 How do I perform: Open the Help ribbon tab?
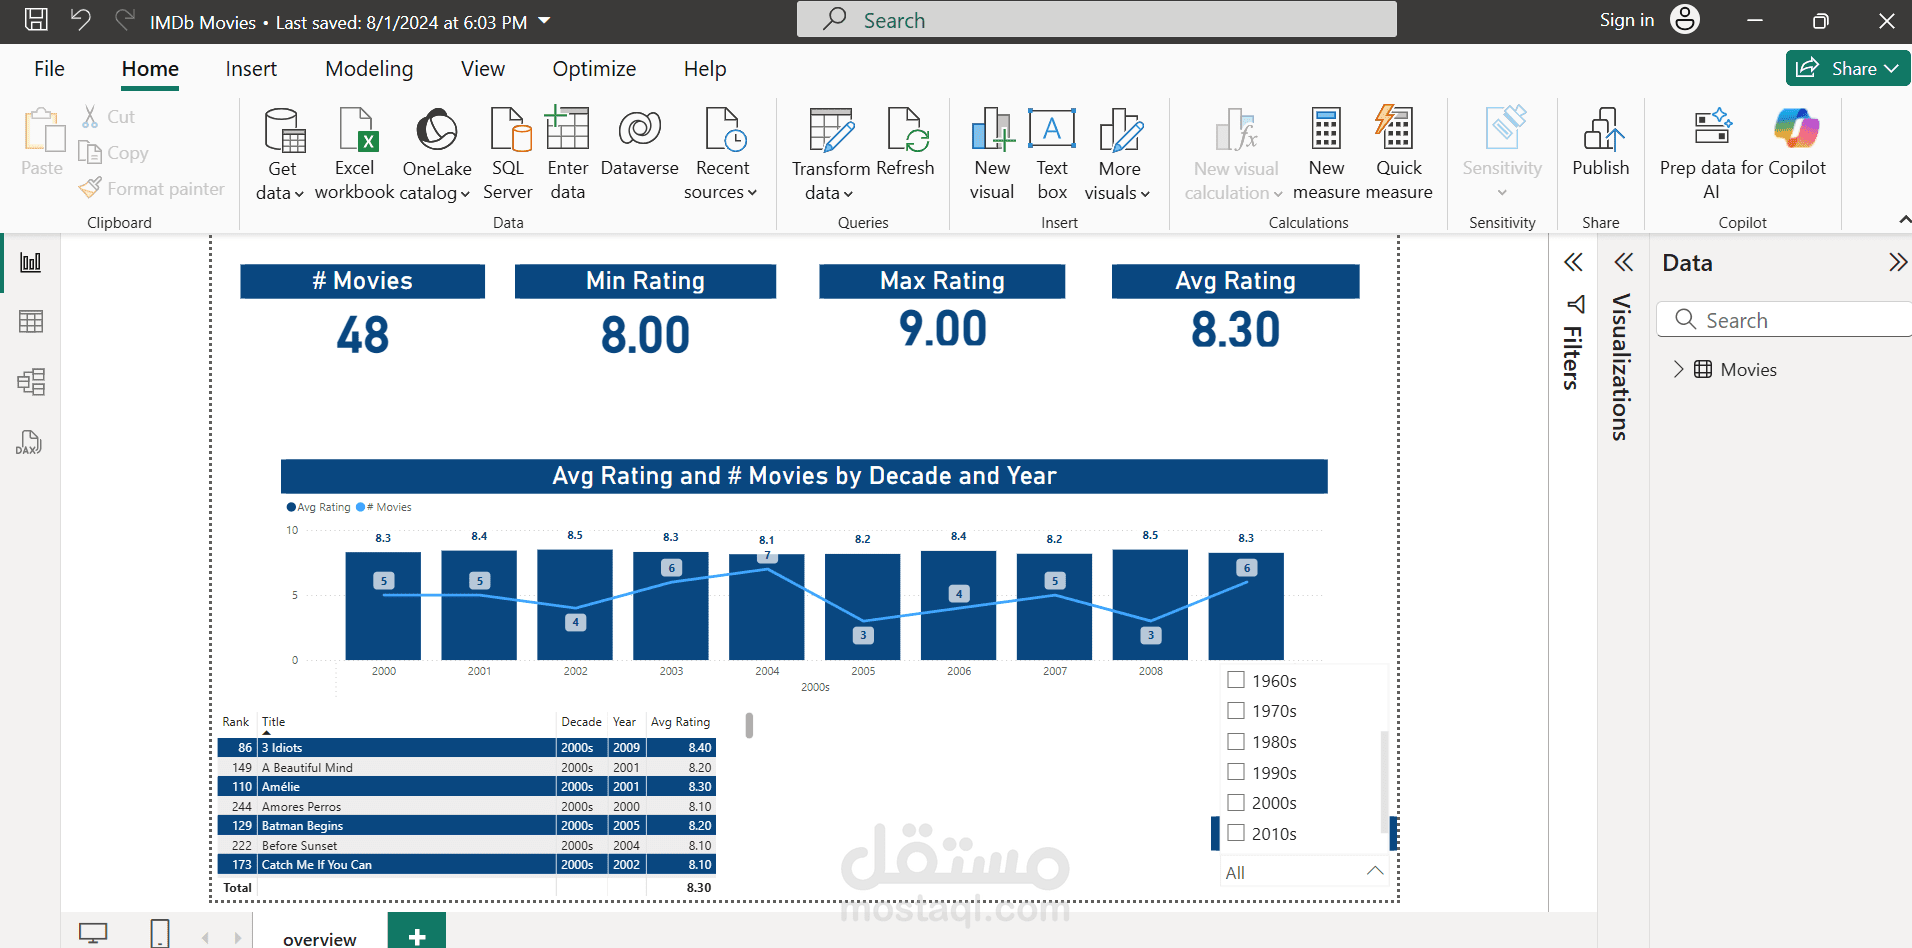click(x=705, y=68)
